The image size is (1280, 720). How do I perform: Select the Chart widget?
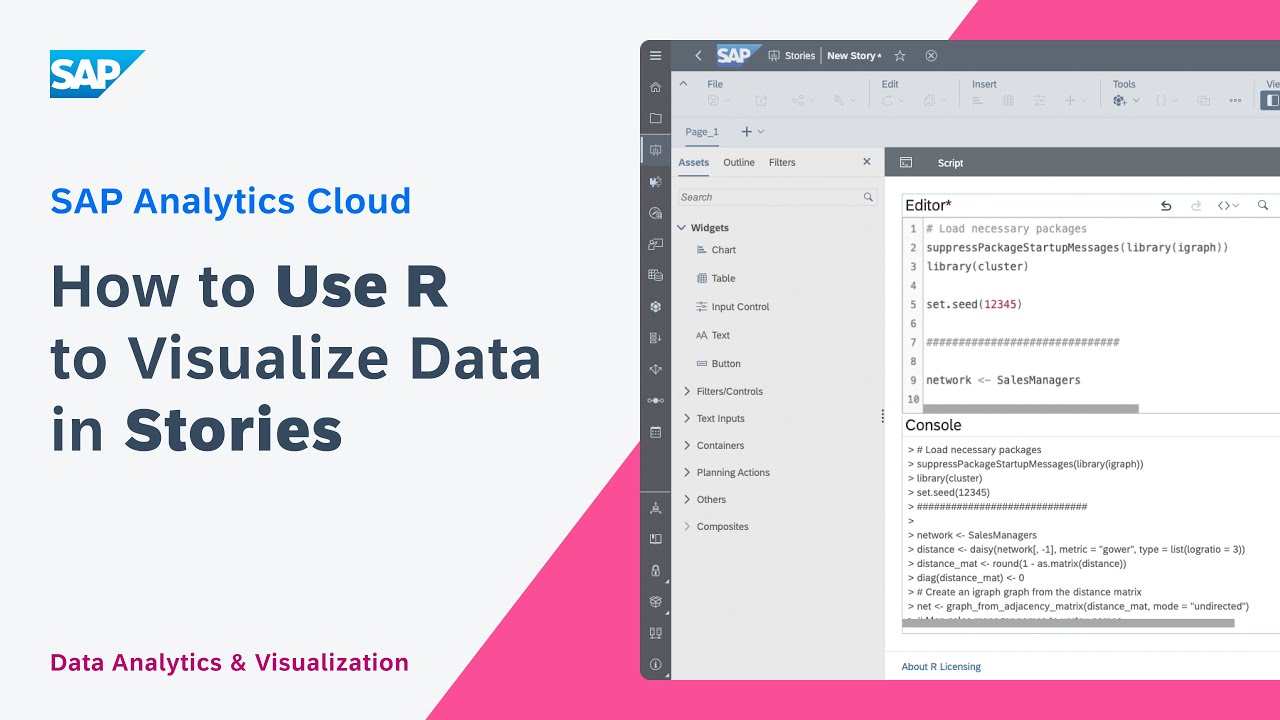click(716, 250)
